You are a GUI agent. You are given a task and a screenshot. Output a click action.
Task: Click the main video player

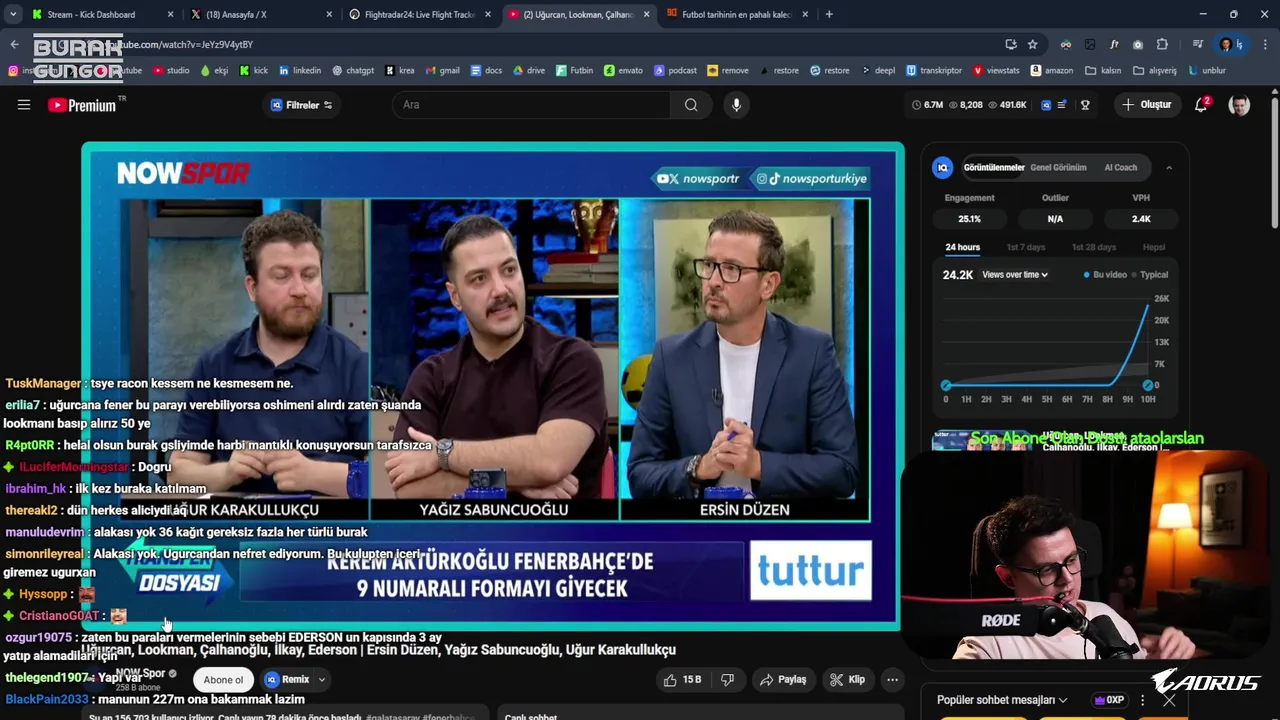pyautogui.click(x=493, y=387)
